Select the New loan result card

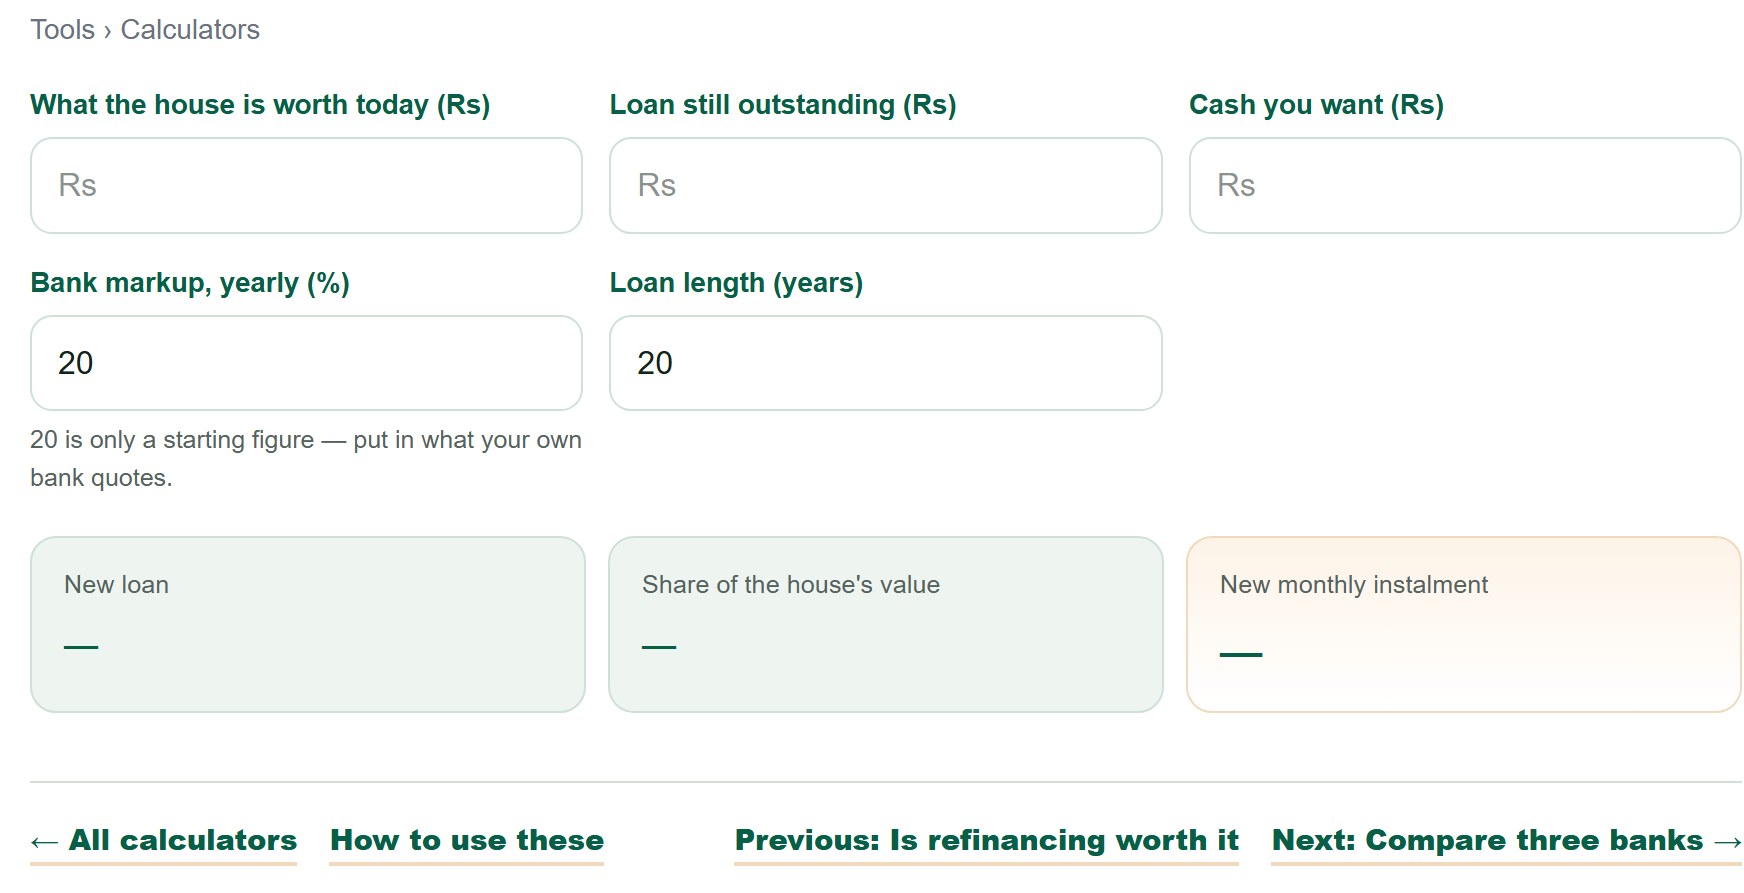click(308, 624)
